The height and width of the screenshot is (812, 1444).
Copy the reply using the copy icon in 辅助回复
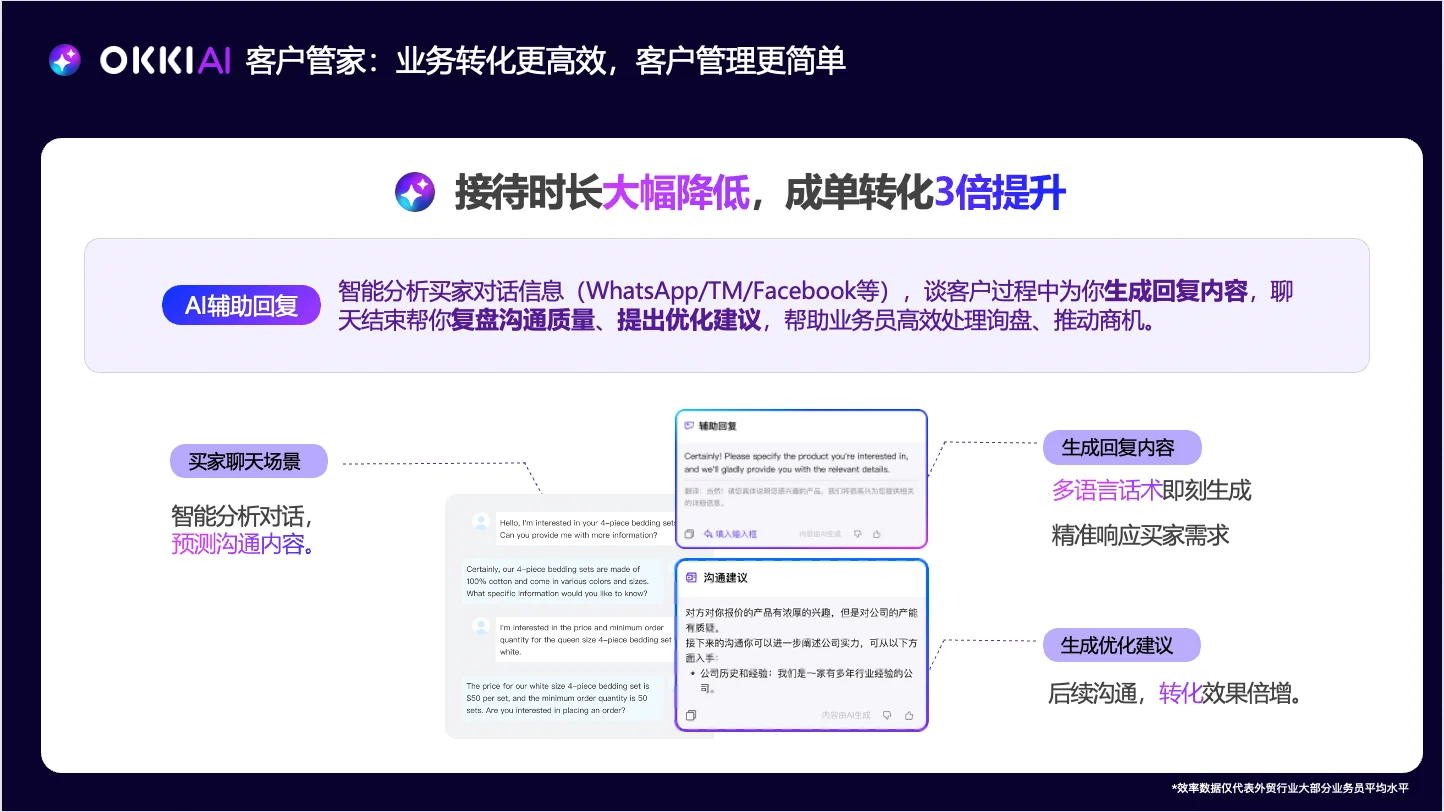[x=689, y=534]
